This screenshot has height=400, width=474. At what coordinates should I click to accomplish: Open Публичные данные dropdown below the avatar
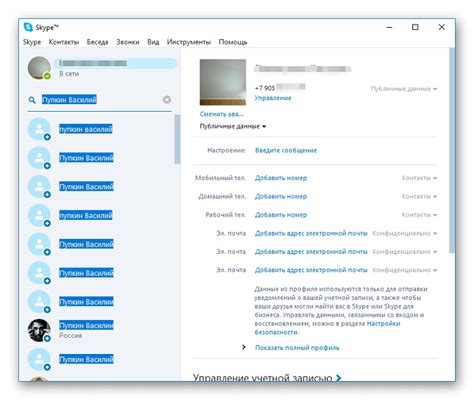pos(233,126)
